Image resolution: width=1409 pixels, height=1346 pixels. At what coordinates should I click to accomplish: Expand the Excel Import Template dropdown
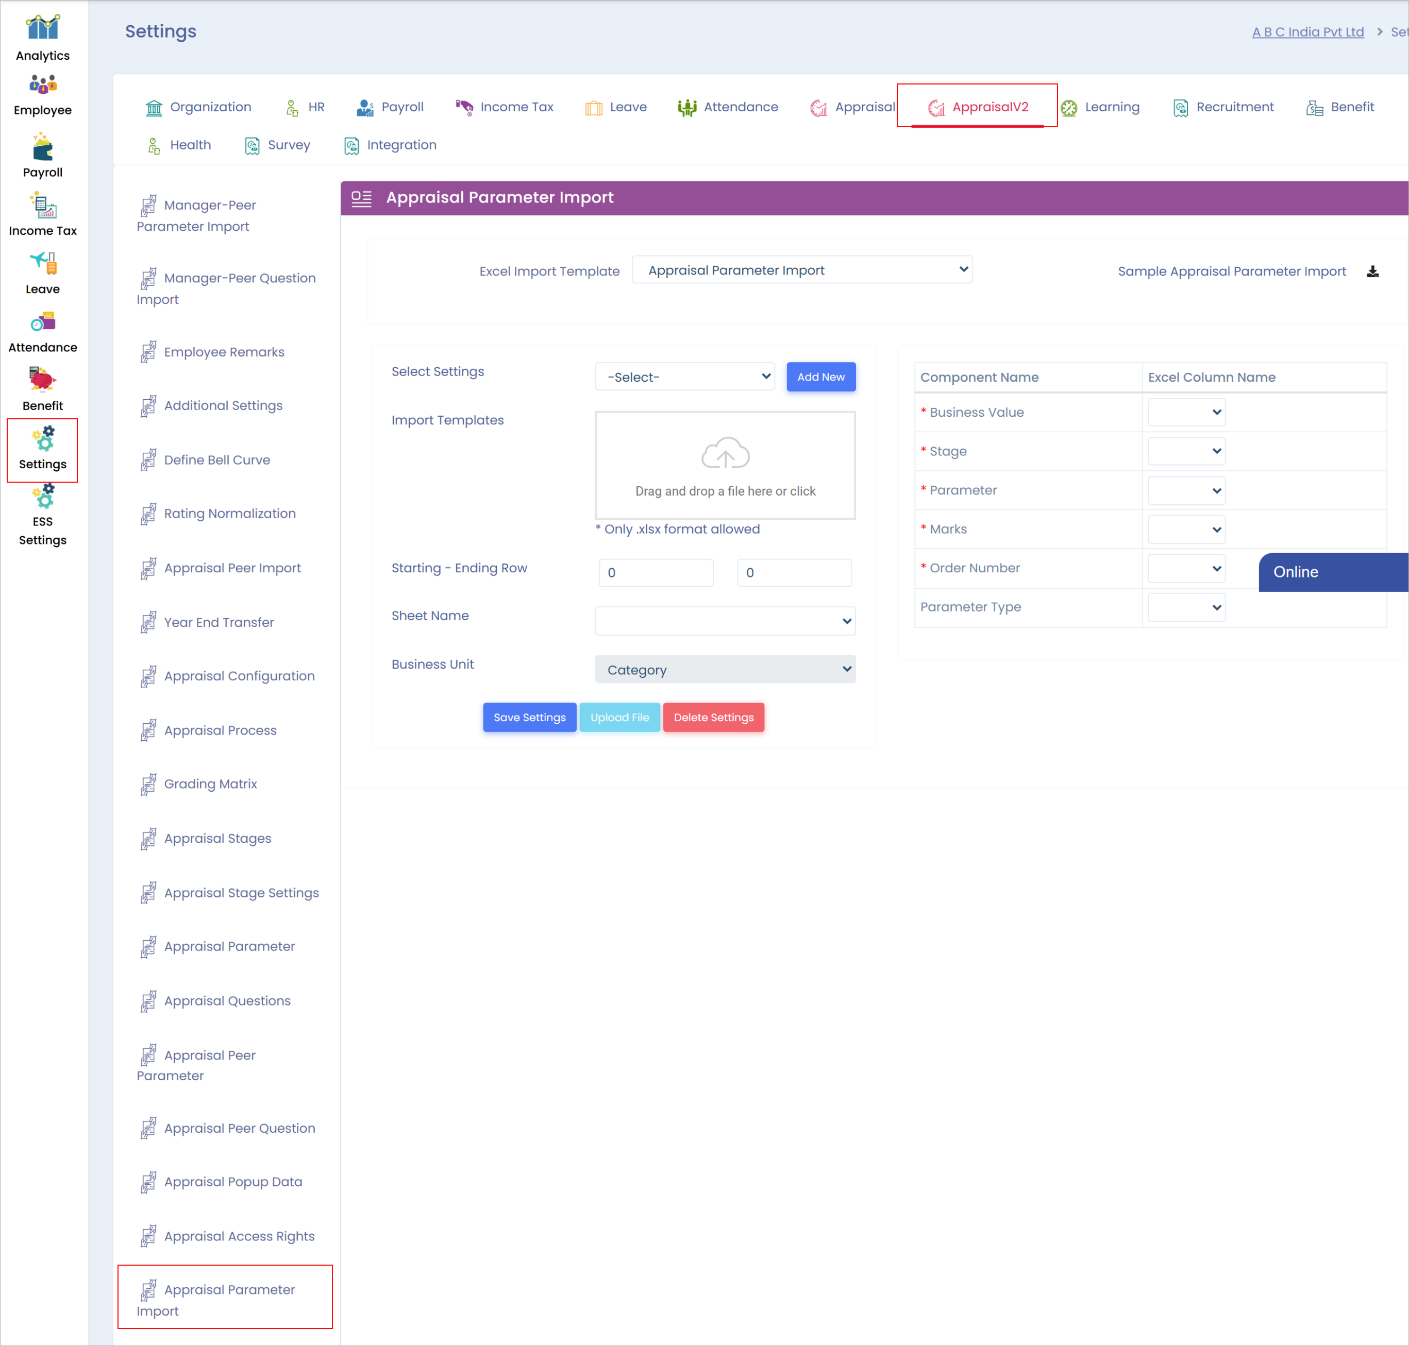(x=802, y=270)
